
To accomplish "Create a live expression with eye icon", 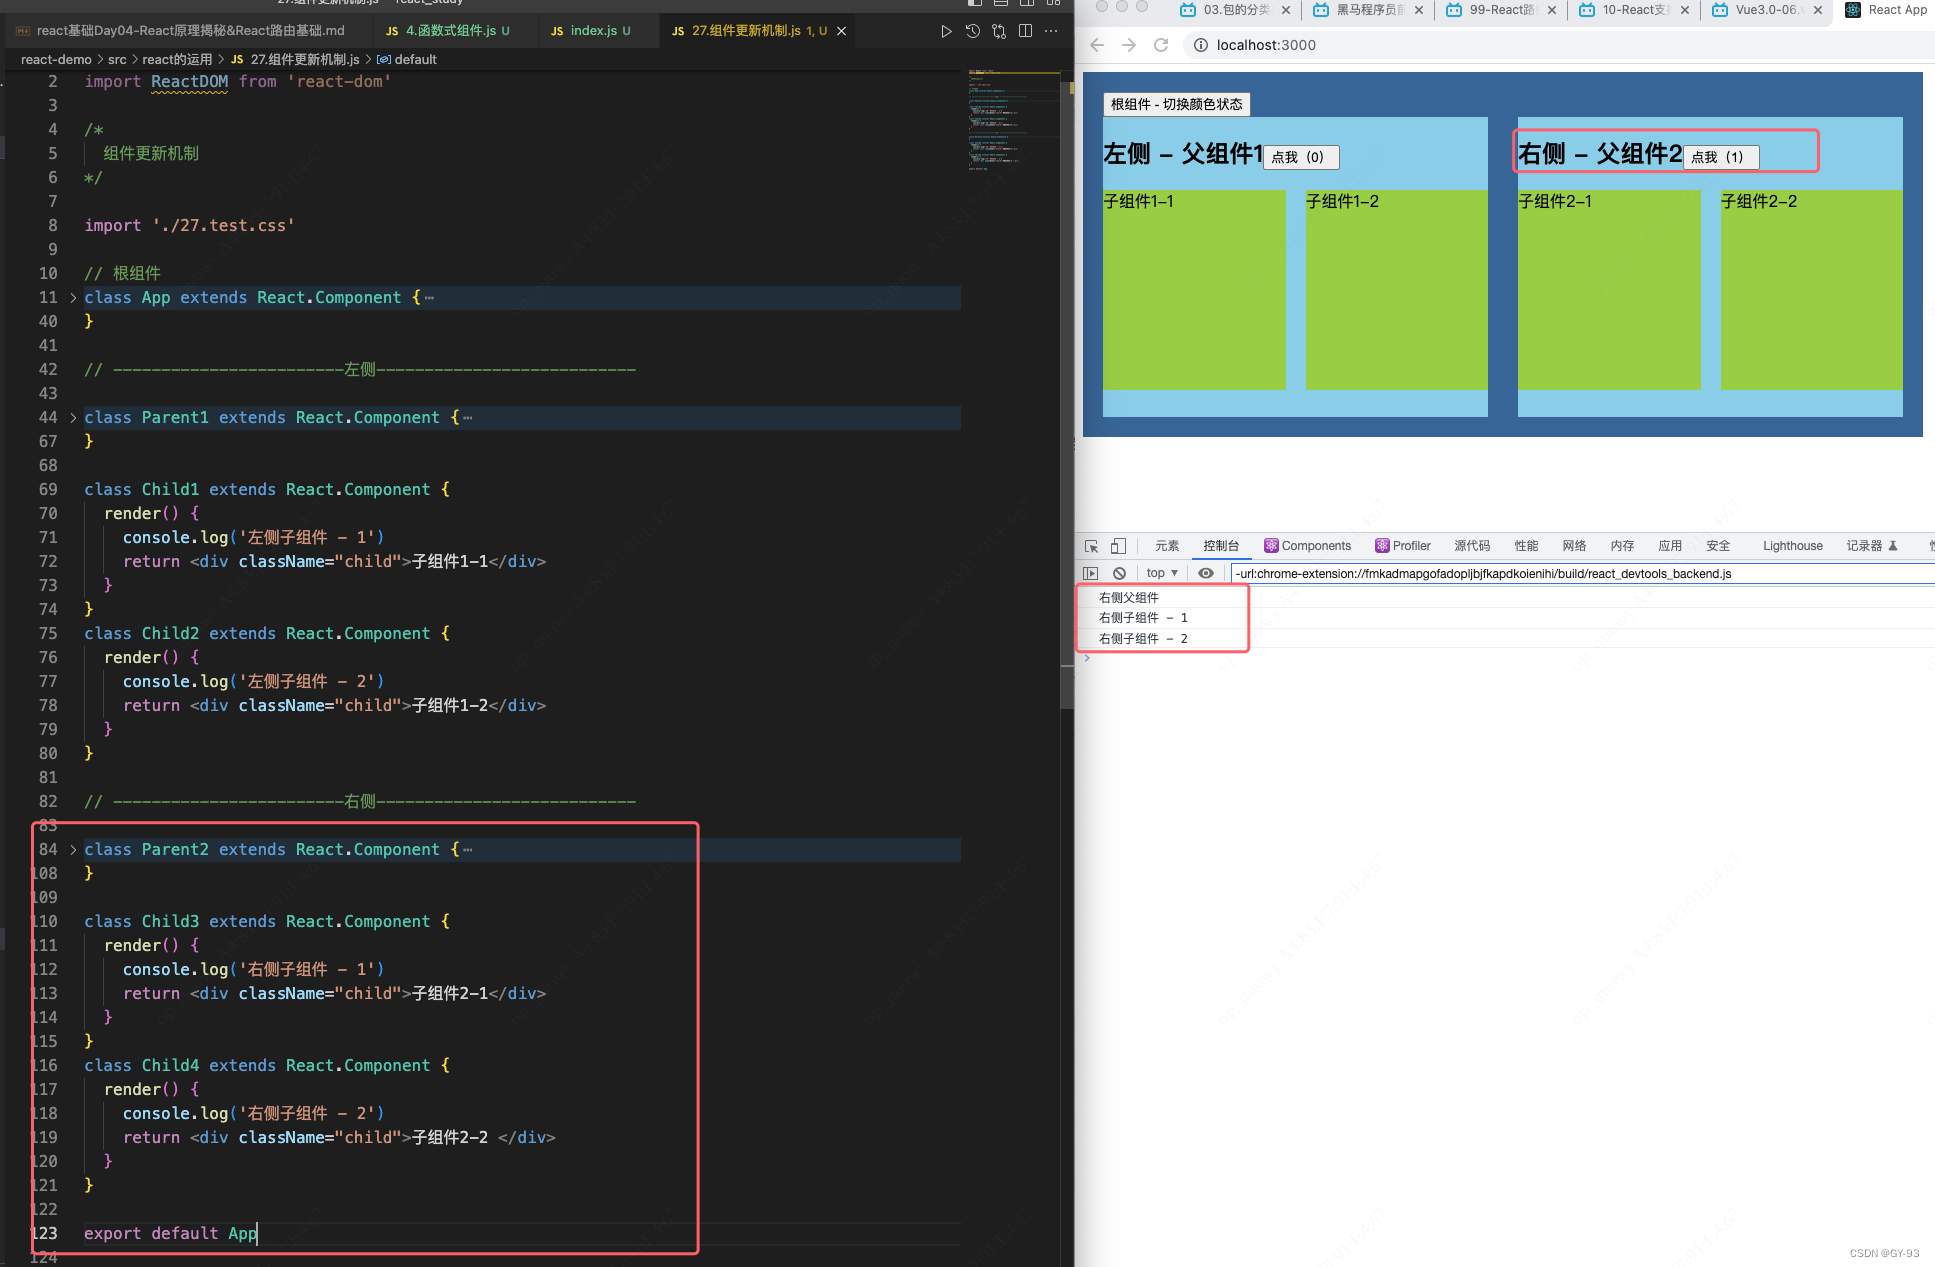I will [x=1206, y=573].
